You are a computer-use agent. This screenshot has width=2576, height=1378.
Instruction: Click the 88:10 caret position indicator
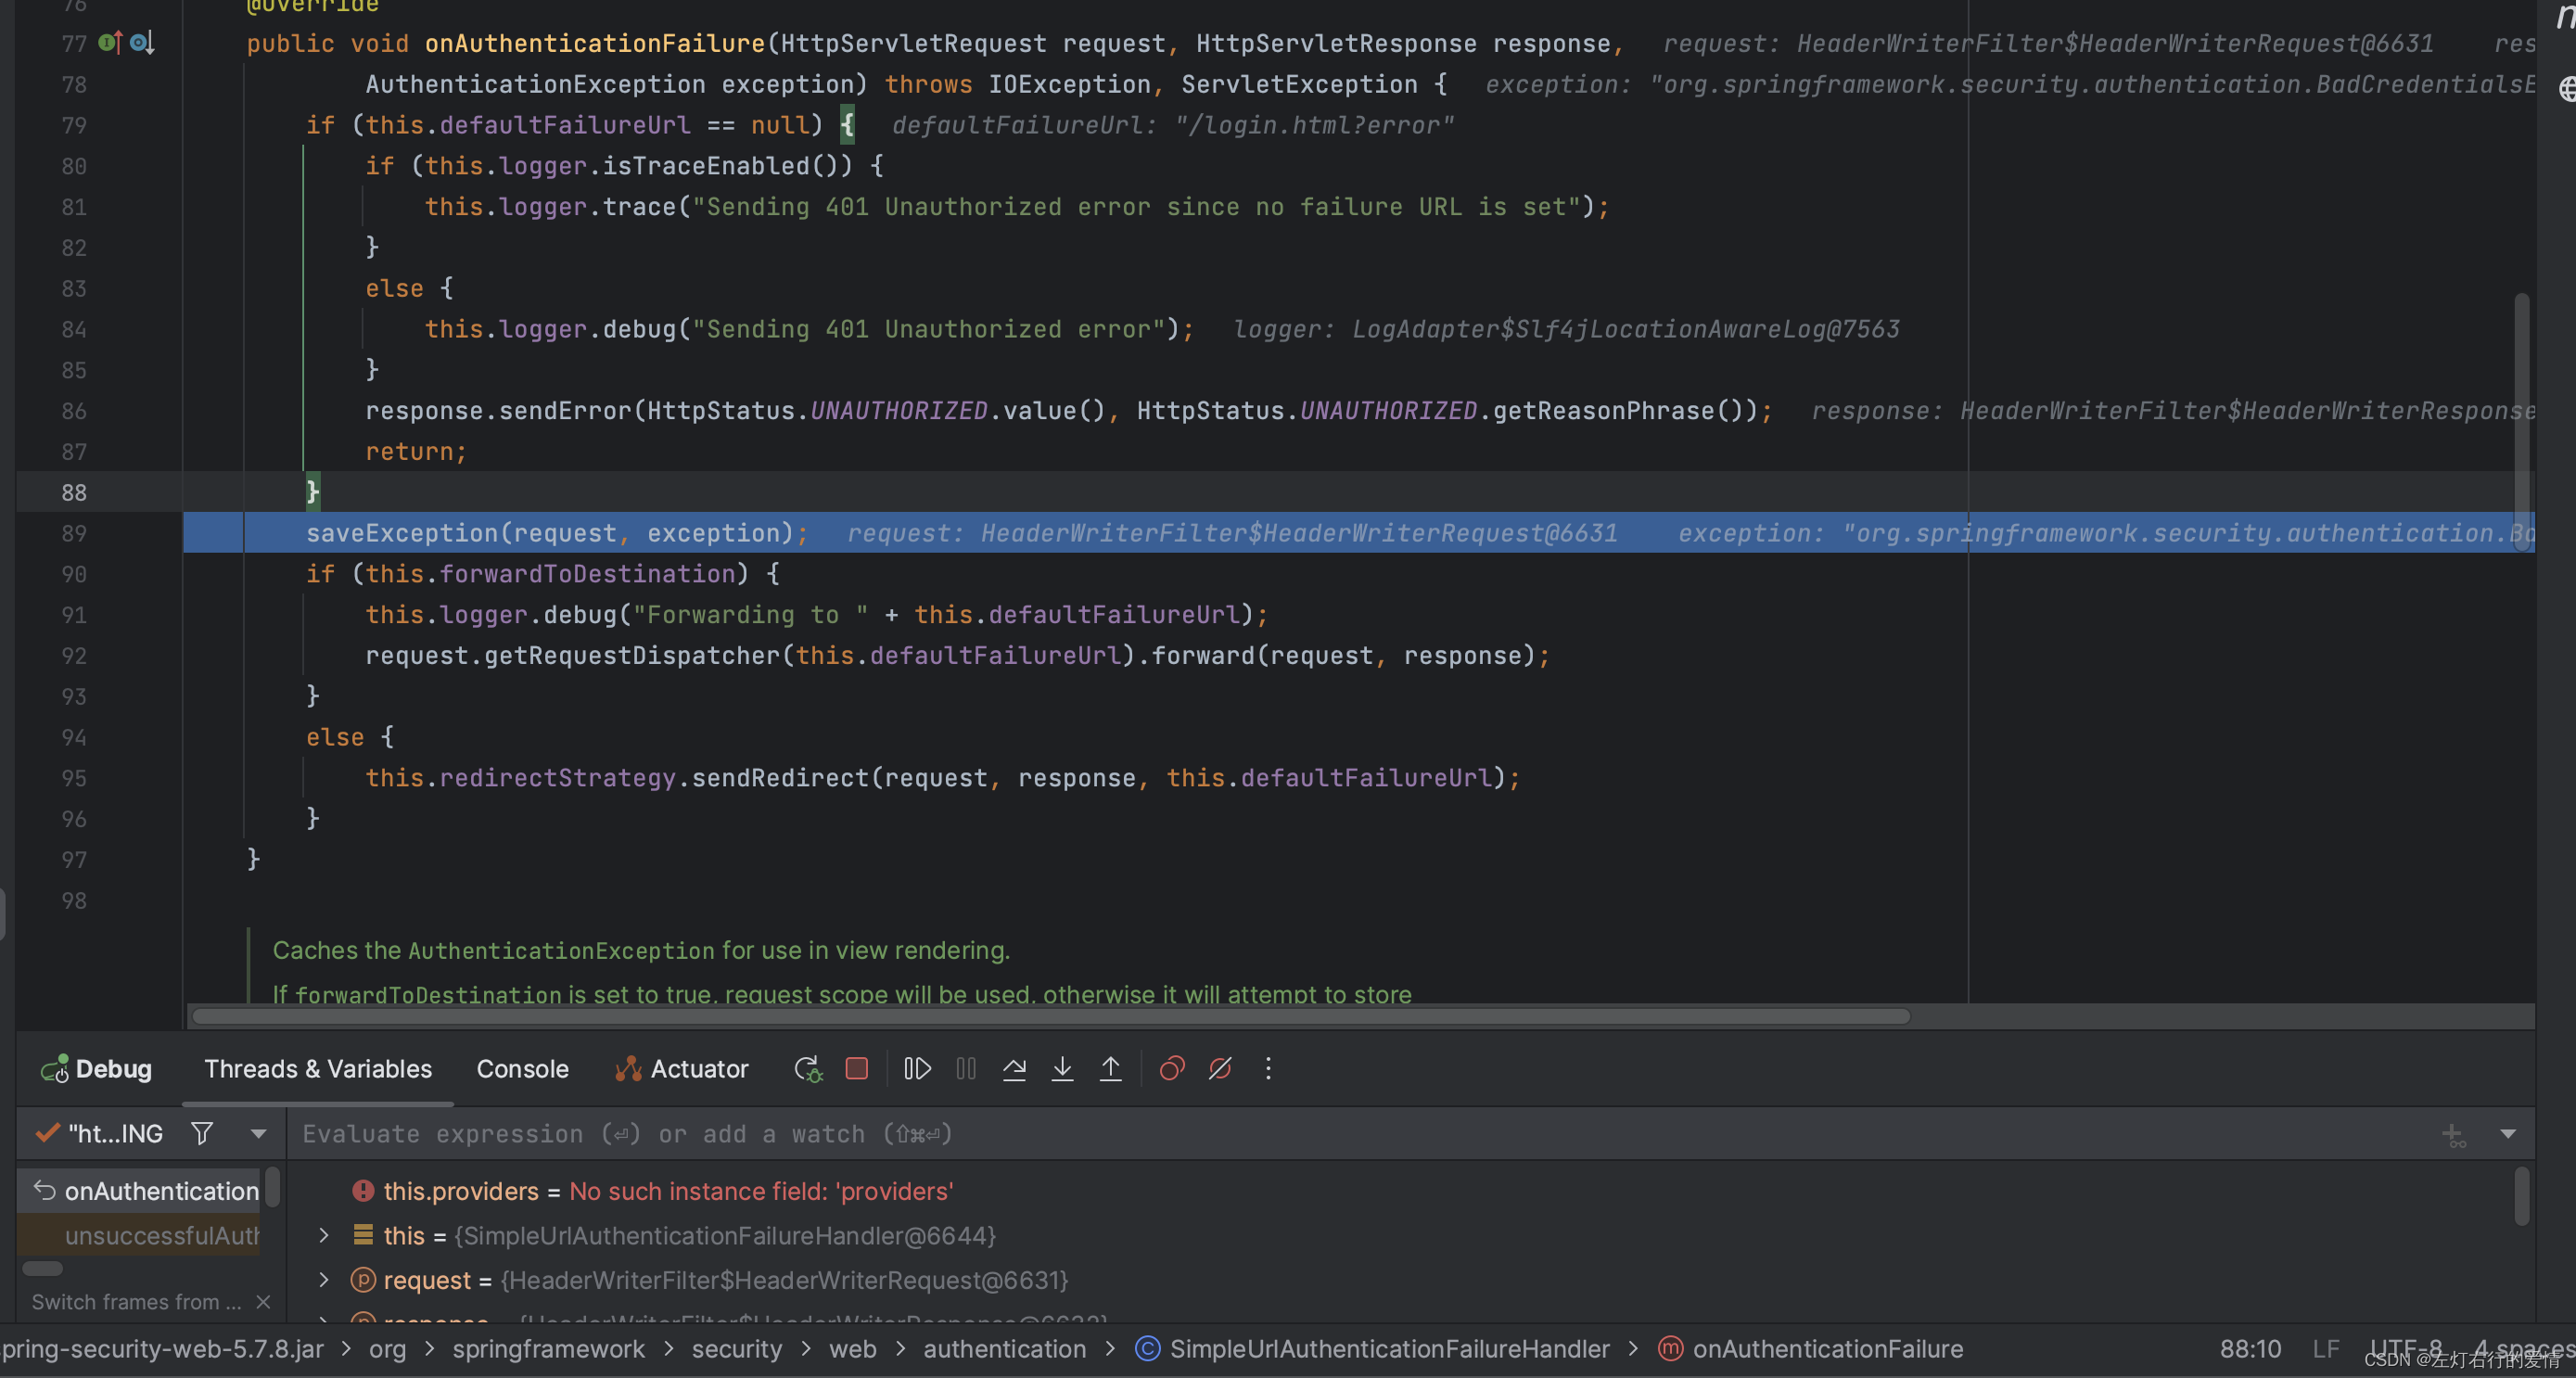(x=2250, y=1349)
